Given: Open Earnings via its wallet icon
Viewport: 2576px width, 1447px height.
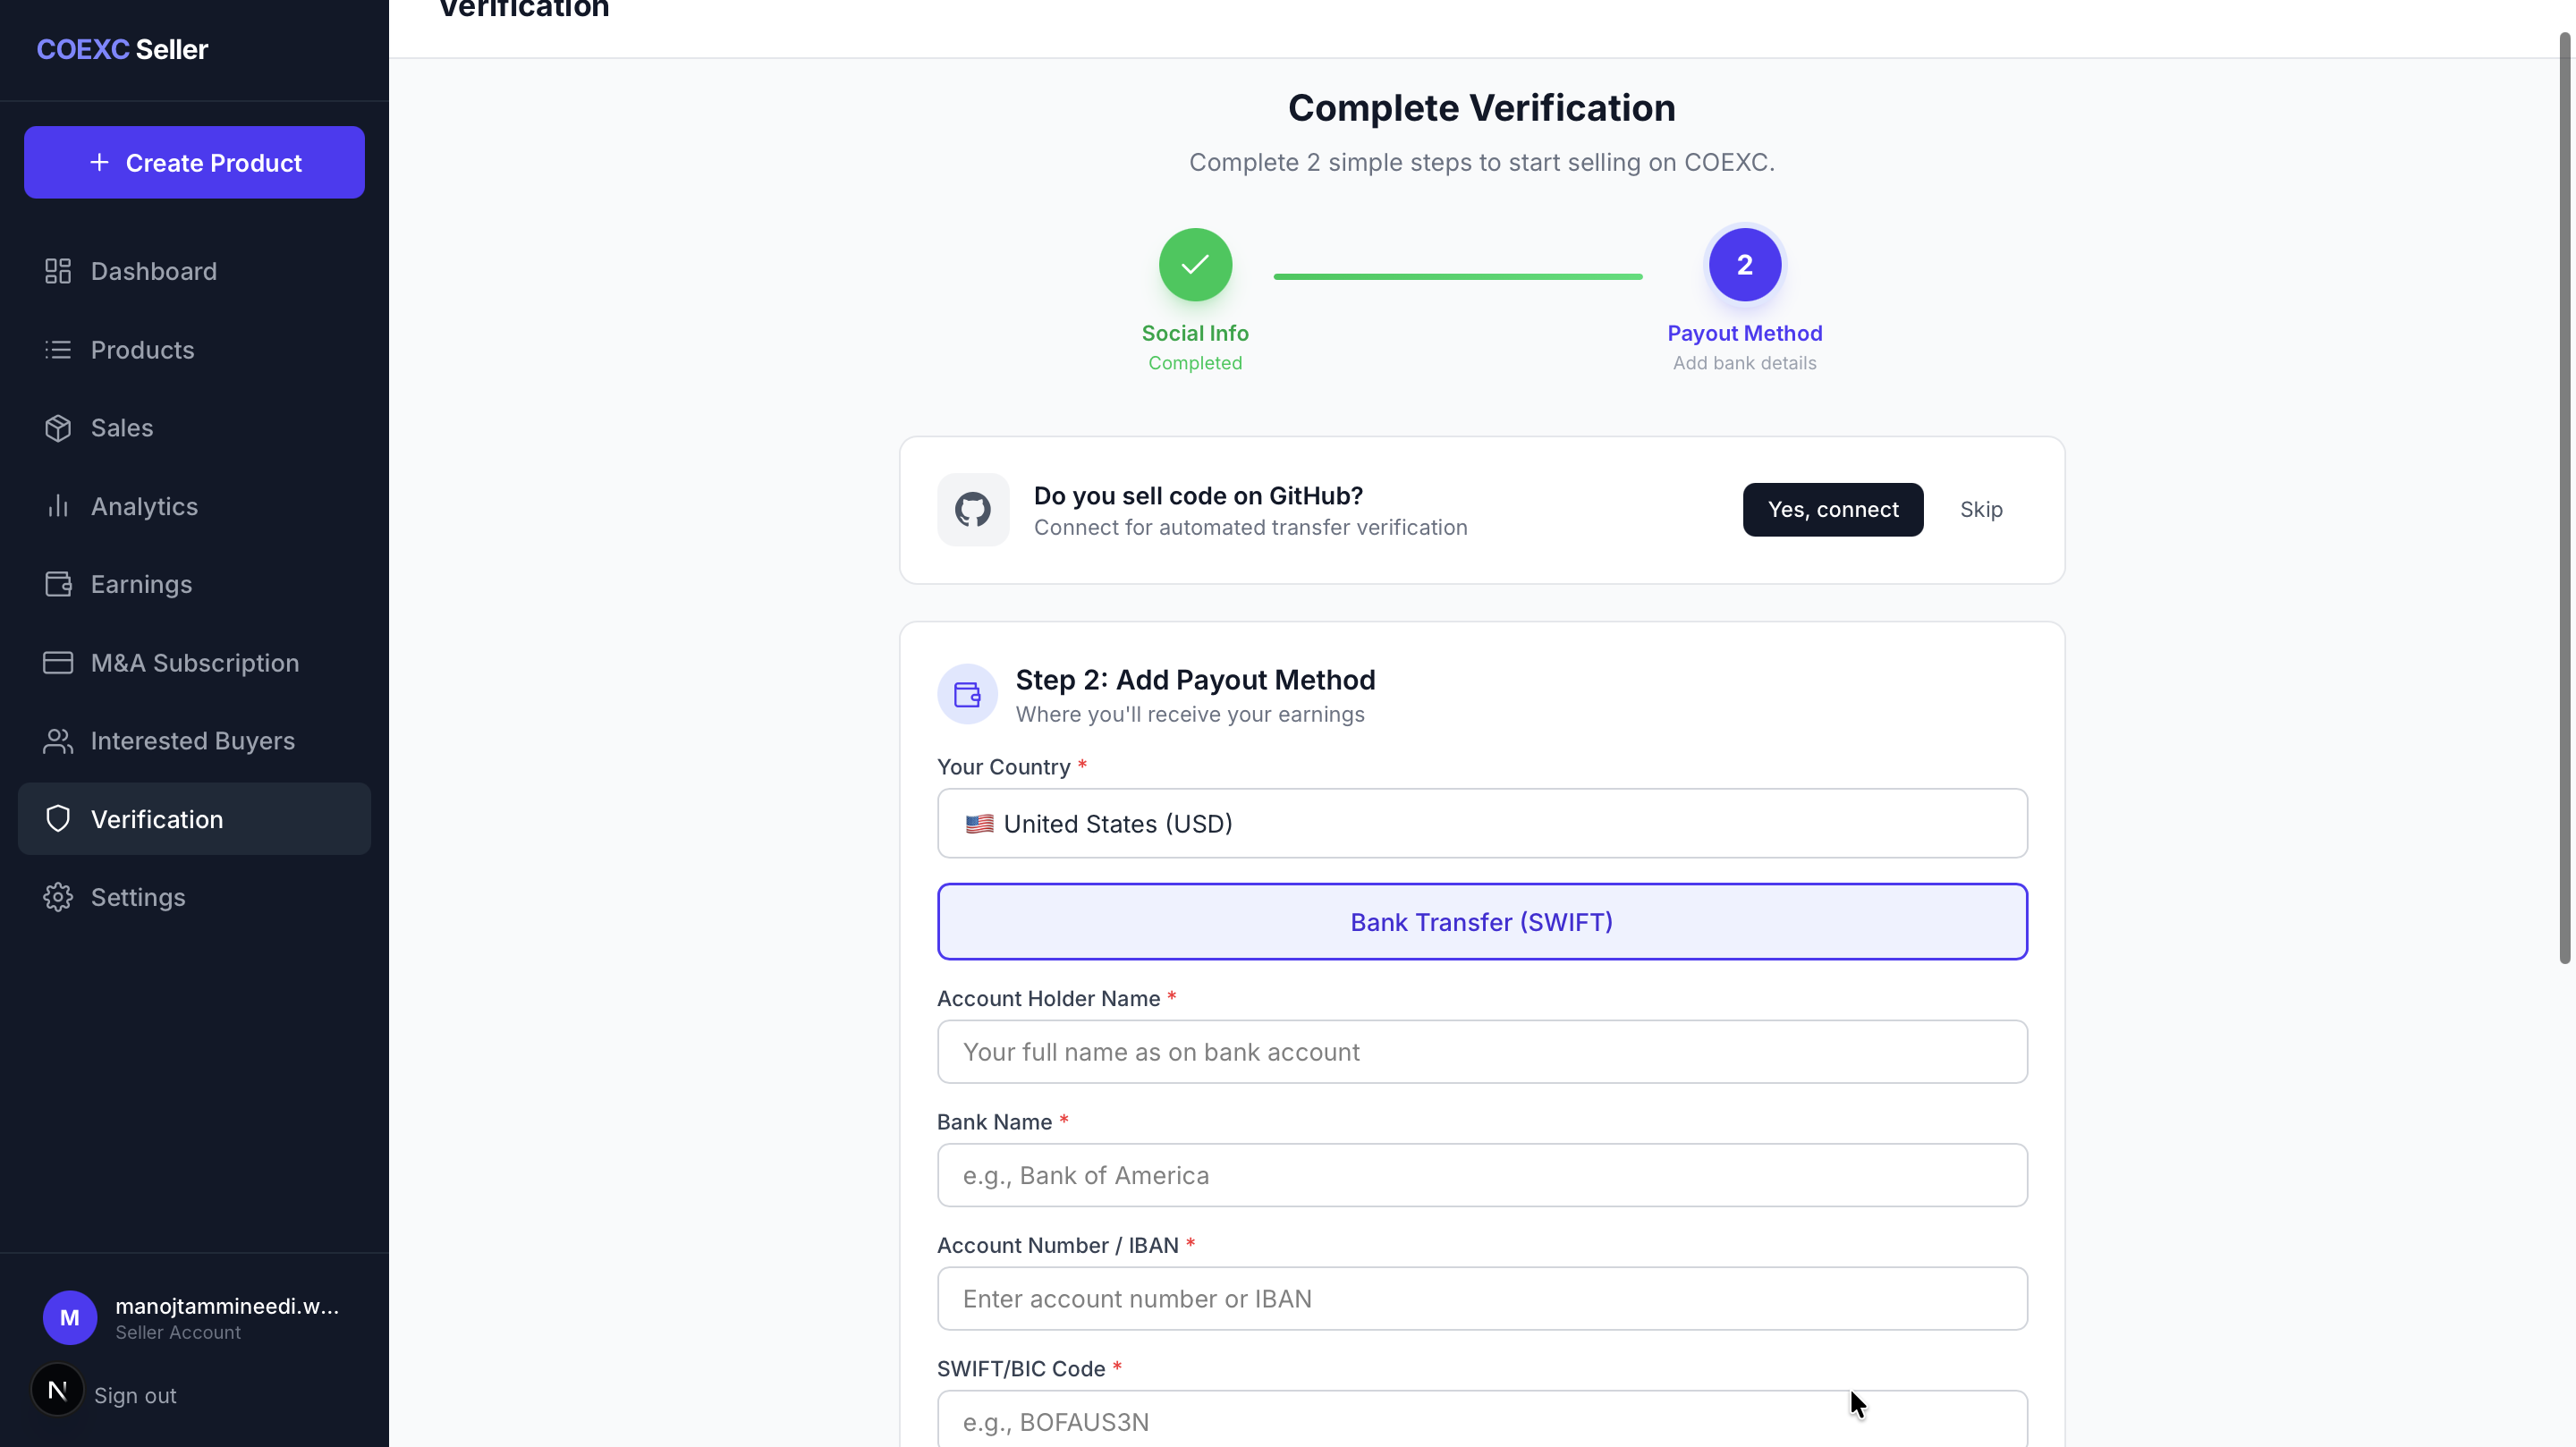Looking at the screenshot, I should [x=57, y=584].
